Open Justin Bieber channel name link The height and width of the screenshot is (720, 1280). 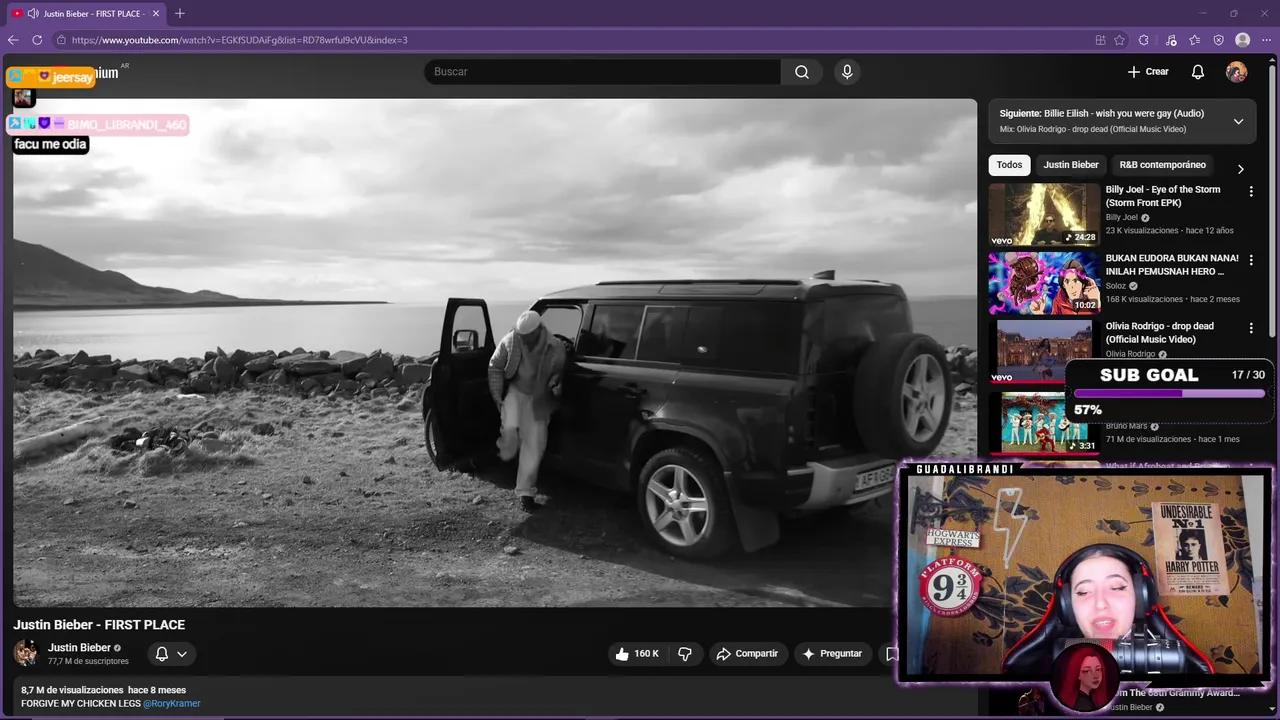(x=79, y=648)
